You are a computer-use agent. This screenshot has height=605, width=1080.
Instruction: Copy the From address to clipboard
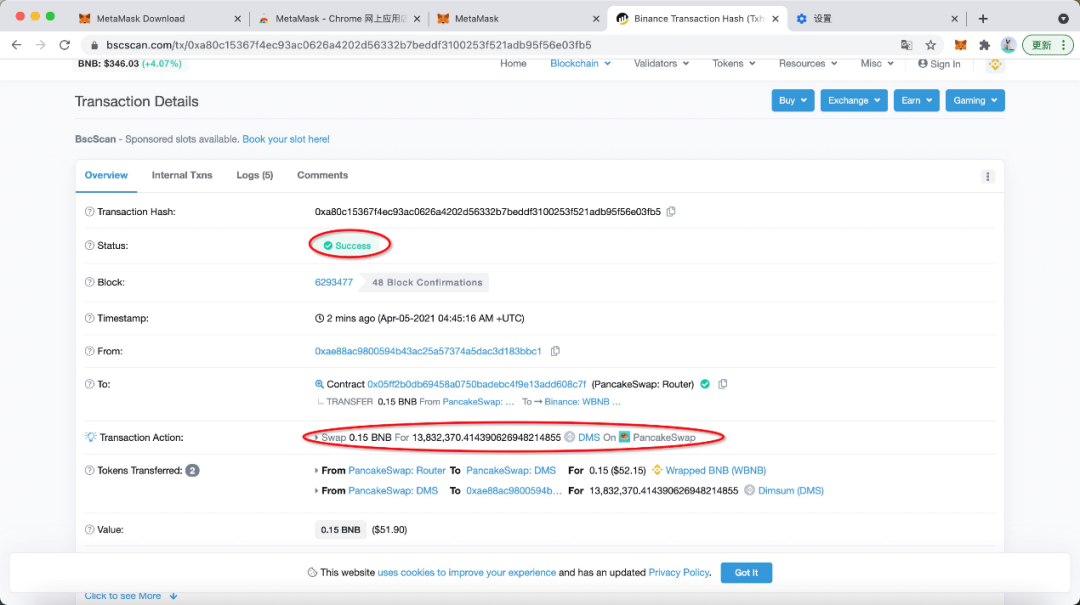pos(555,351)
